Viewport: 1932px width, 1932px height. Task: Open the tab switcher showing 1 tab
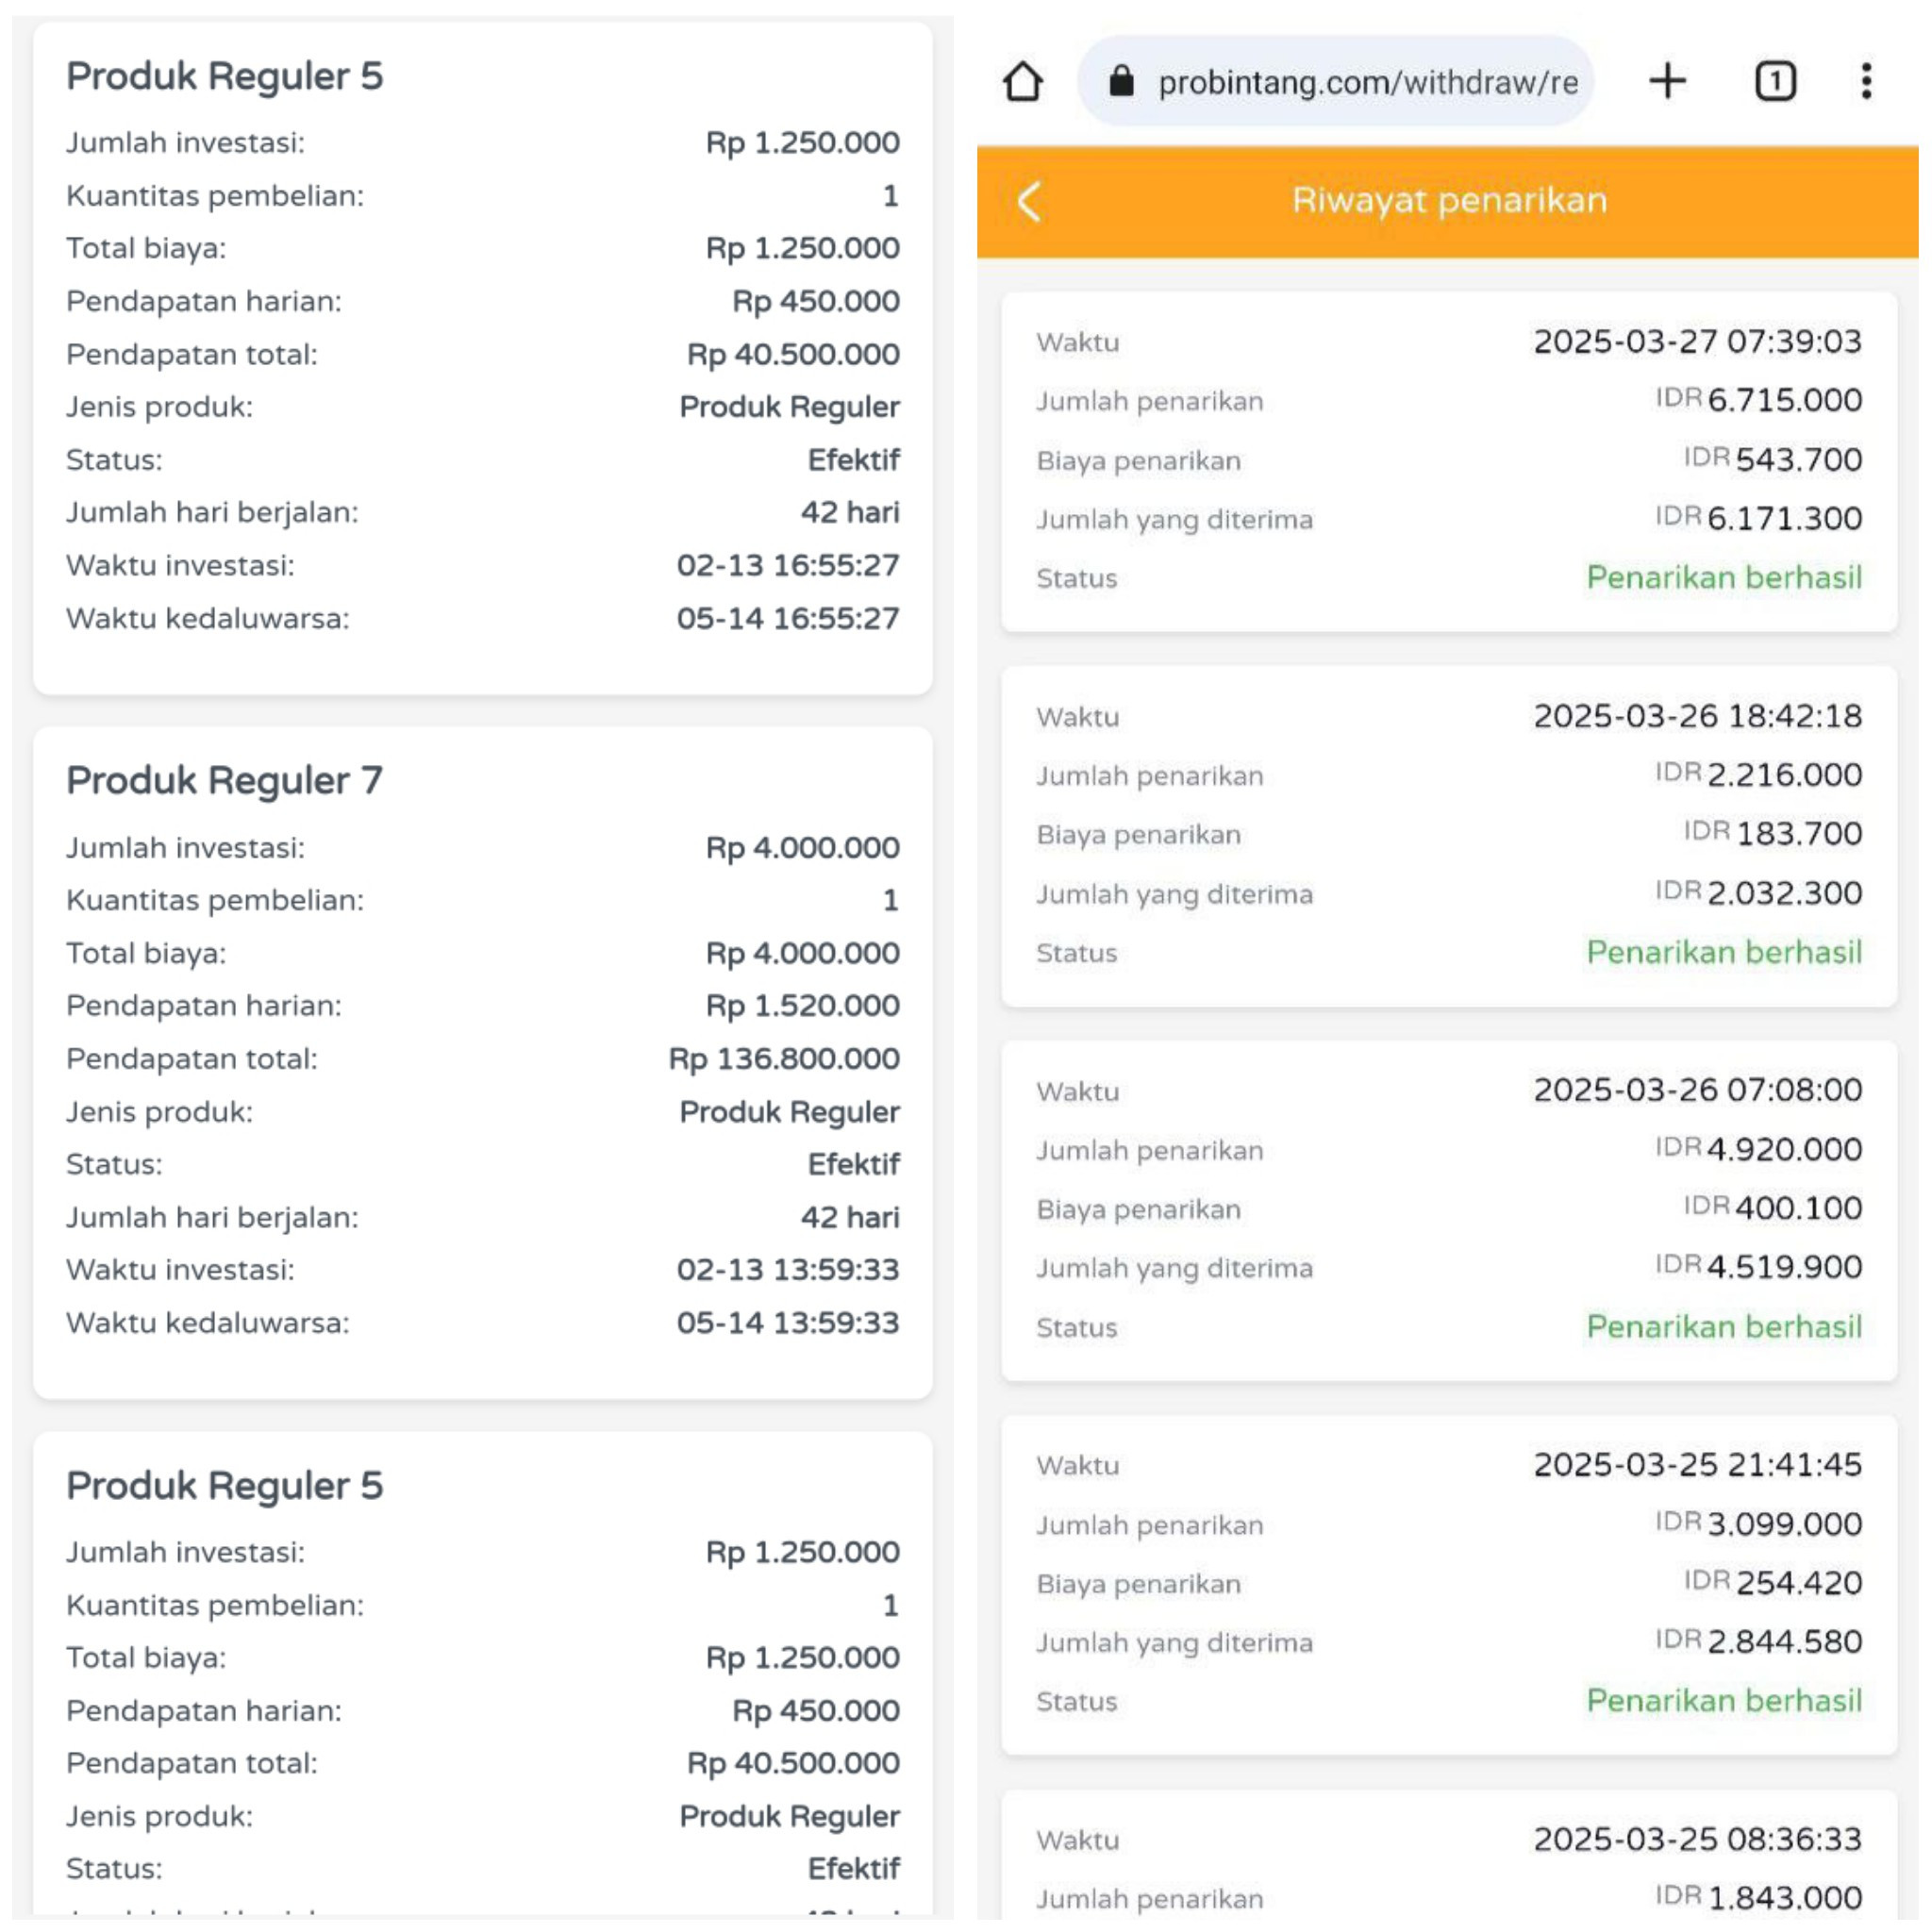1775,81
